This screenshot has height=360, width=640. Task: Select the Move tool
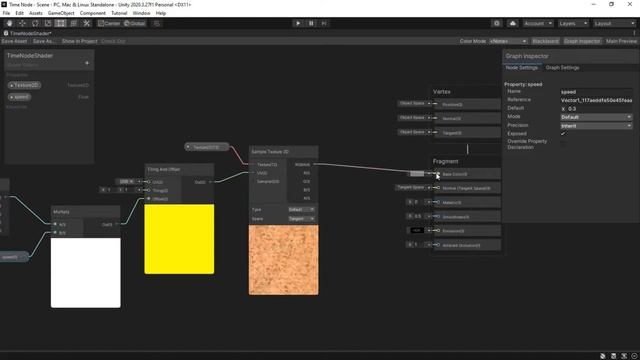coord(22,23)
